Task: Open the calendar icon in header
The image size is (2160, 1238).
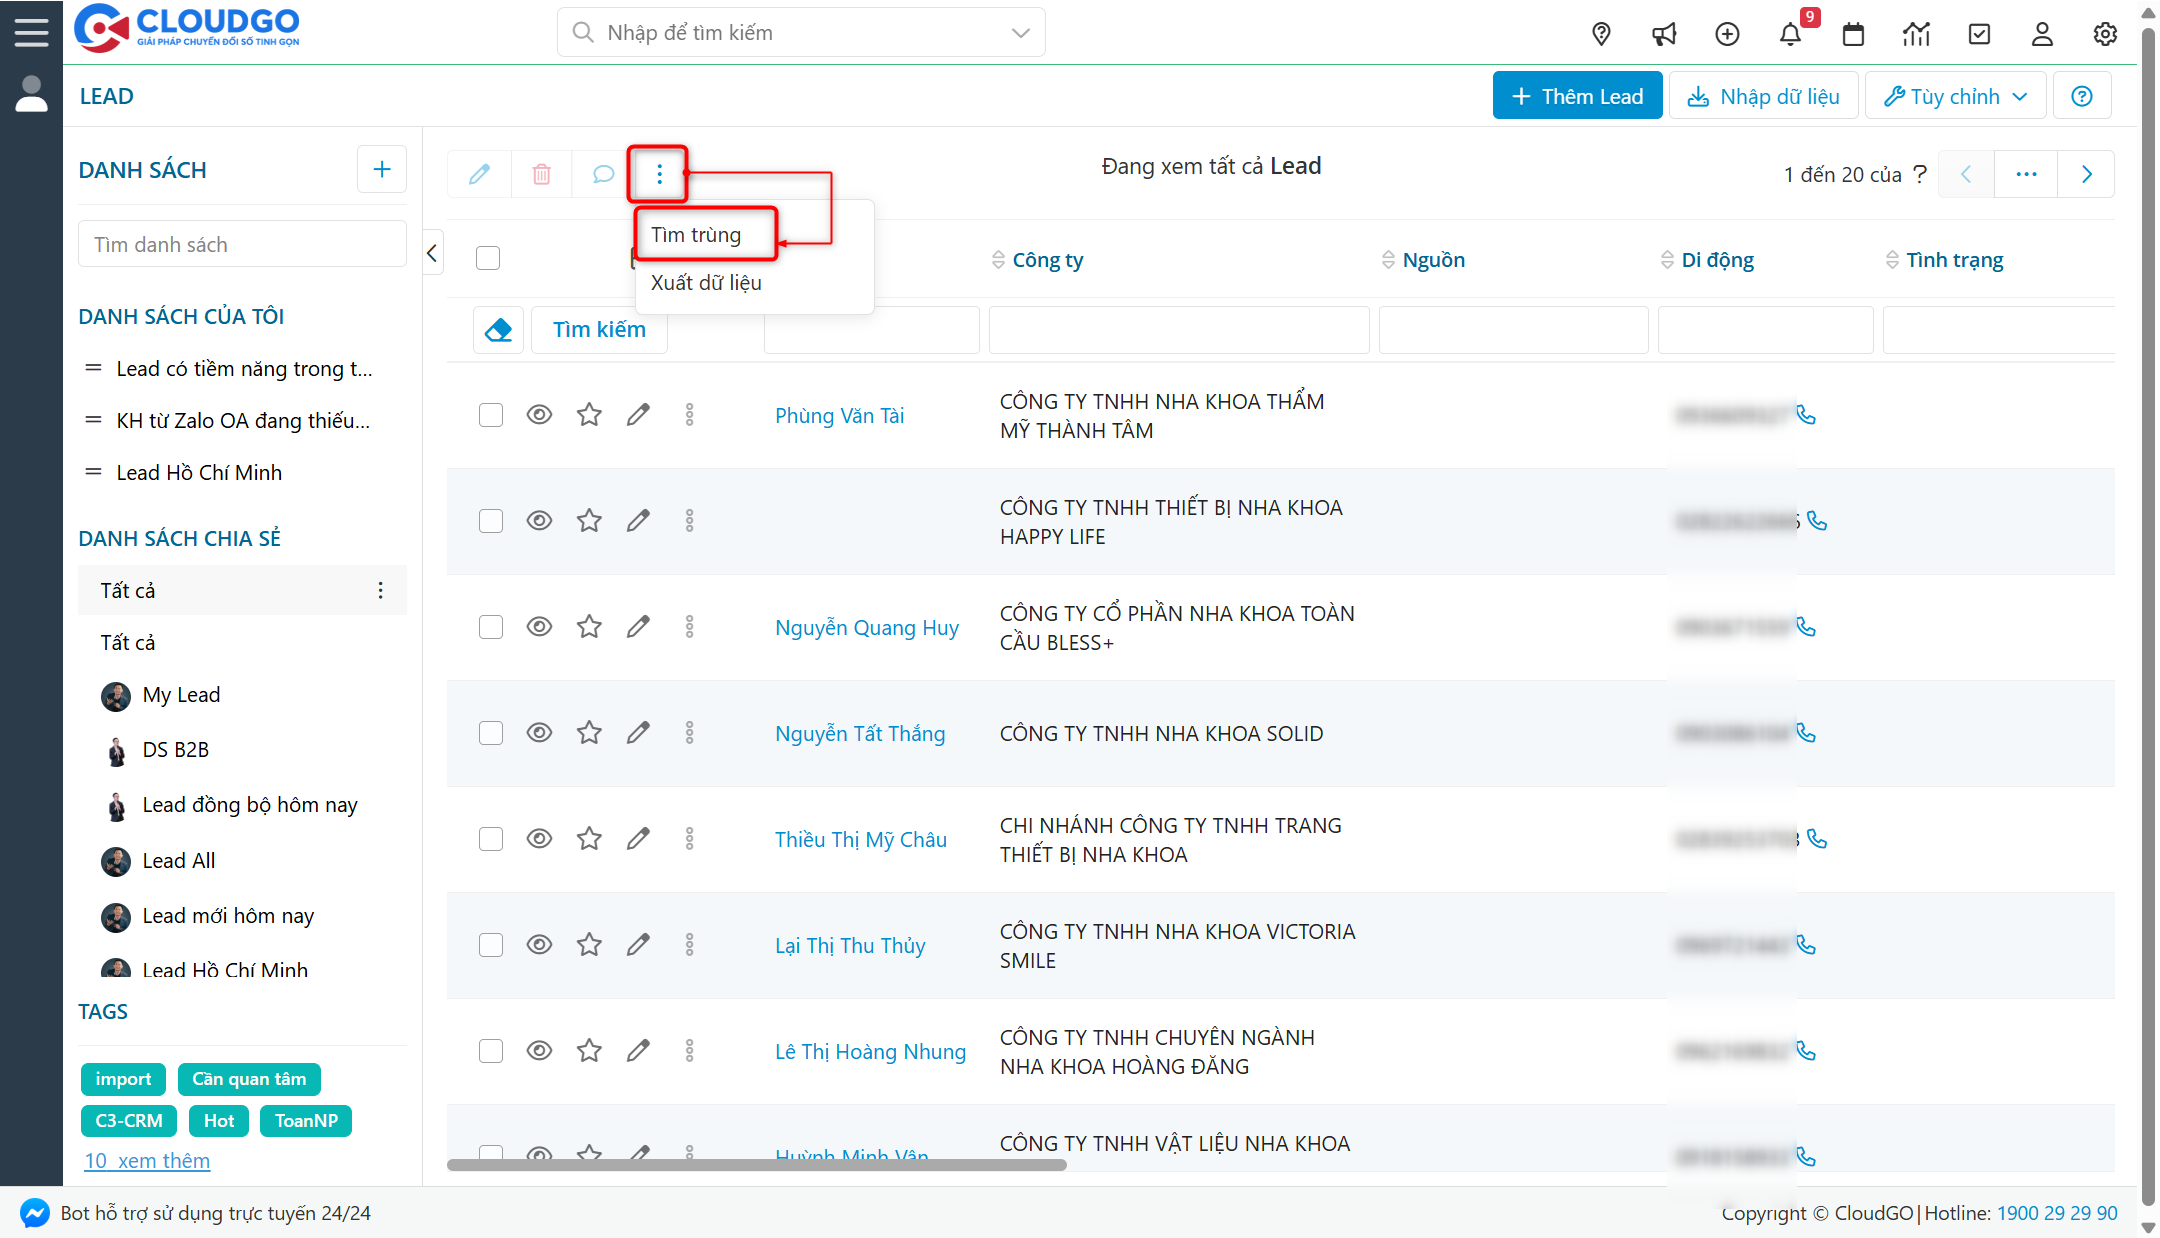Action: point(1853,34)
